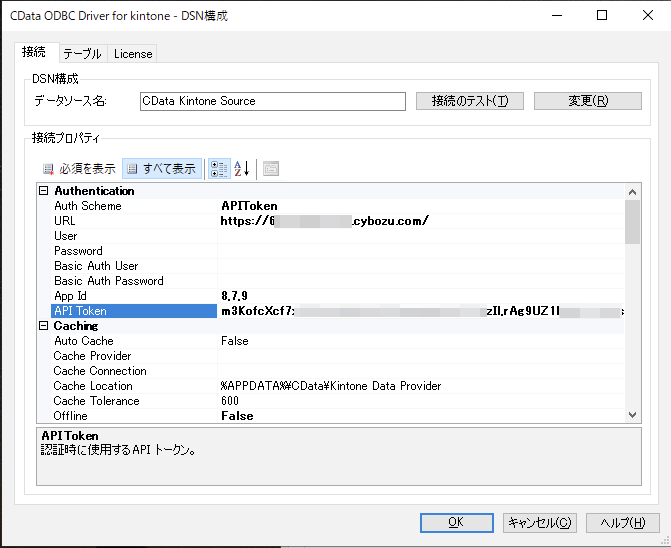Click the scroll up arrow in property grid
Image resolution: width=671 pixels, height=548 pixels.
pos(632,192)
